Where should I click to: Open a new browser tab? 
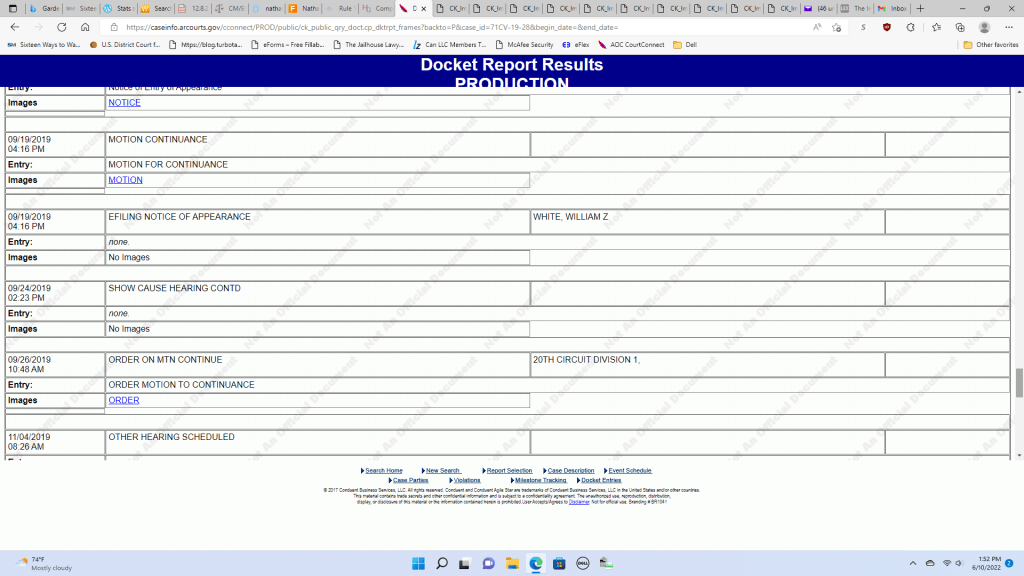(x=920, y=8)
